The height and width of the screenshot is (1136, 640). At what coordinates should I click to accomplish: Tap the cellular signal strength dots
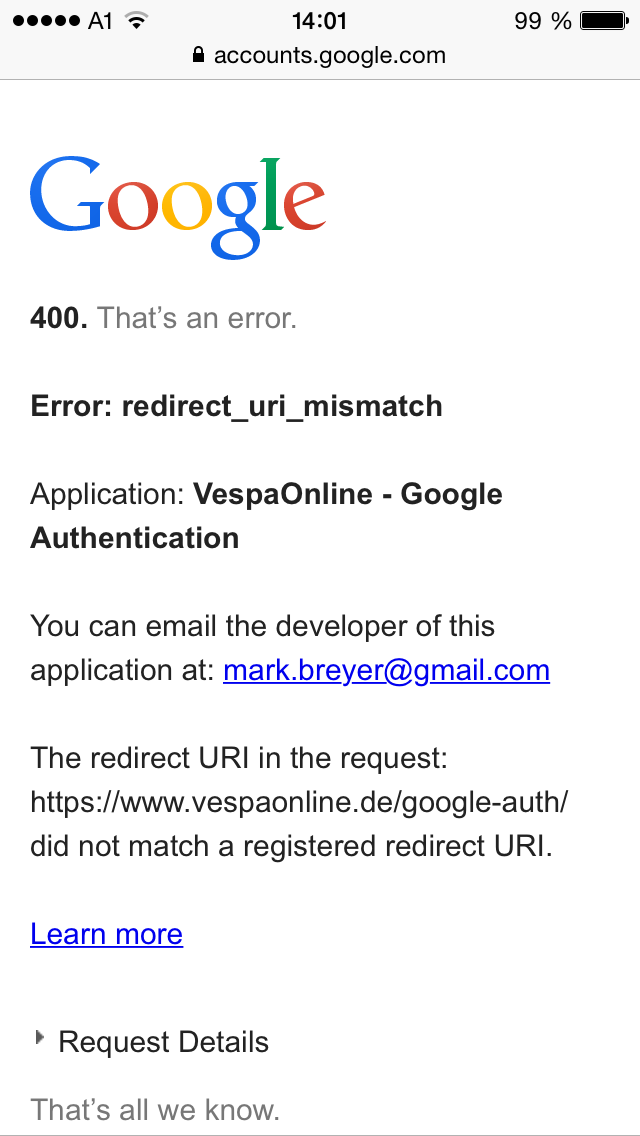[x=46, y=20]
